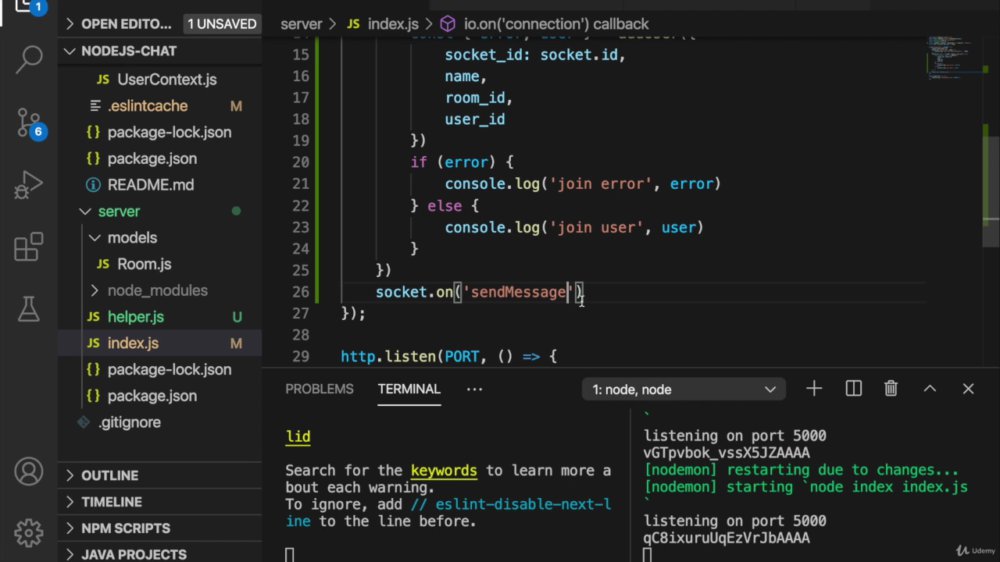Expand the node_modules folder

point(157,290)
